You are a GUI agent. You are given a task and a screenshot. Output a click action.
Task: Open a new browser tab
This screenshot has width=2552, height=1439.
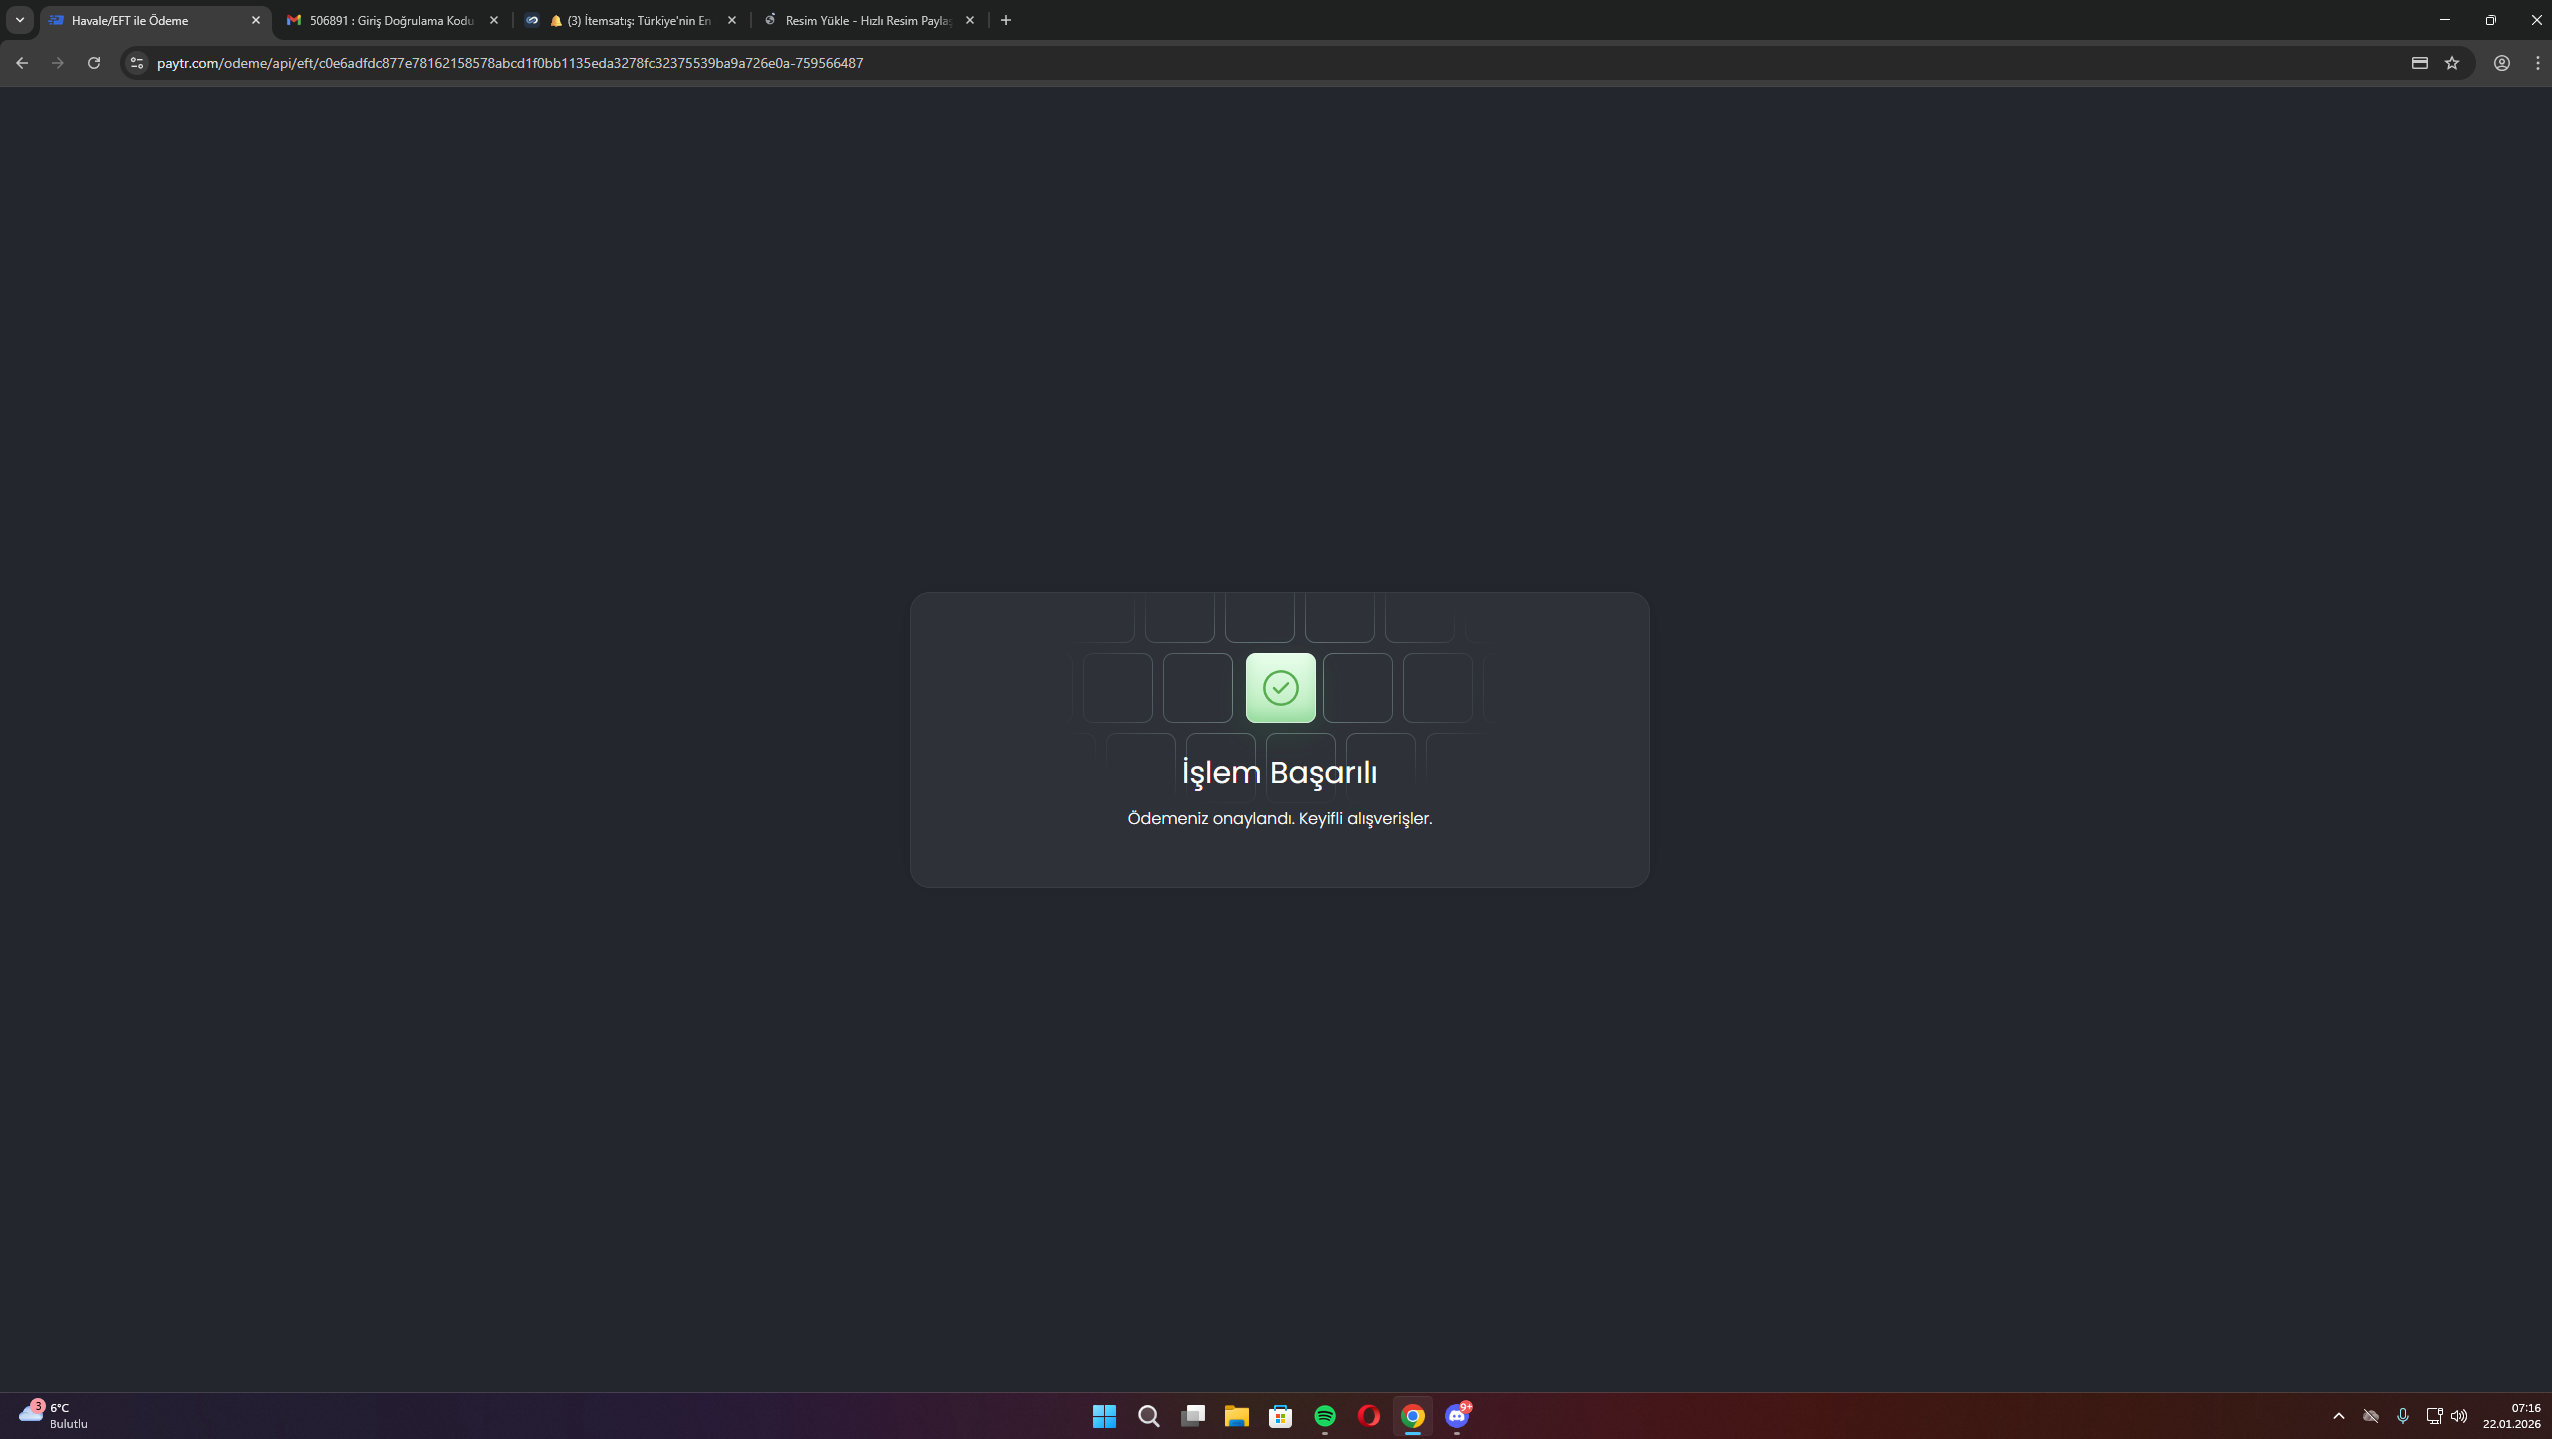(x=1006, y=20)
